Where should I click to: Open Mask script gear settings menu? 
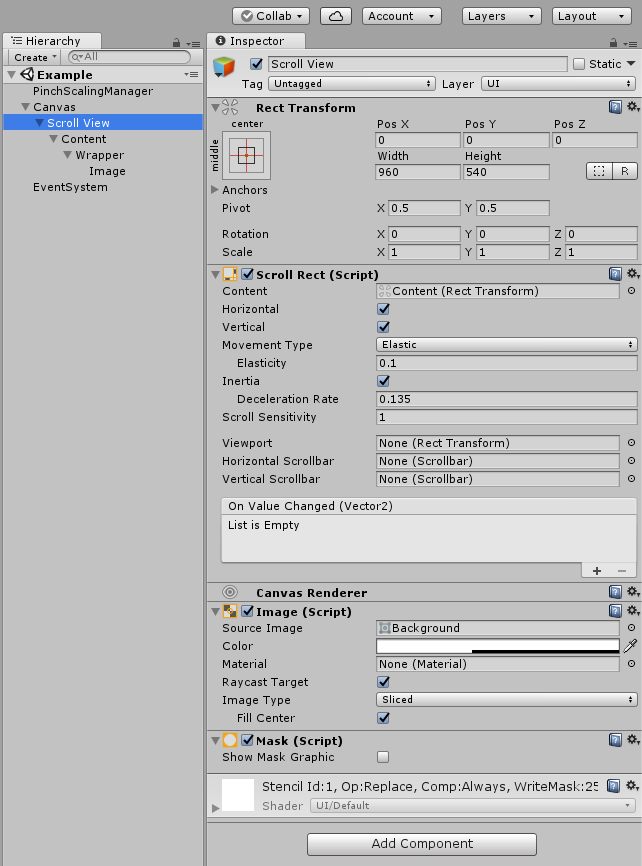(633, 740)
